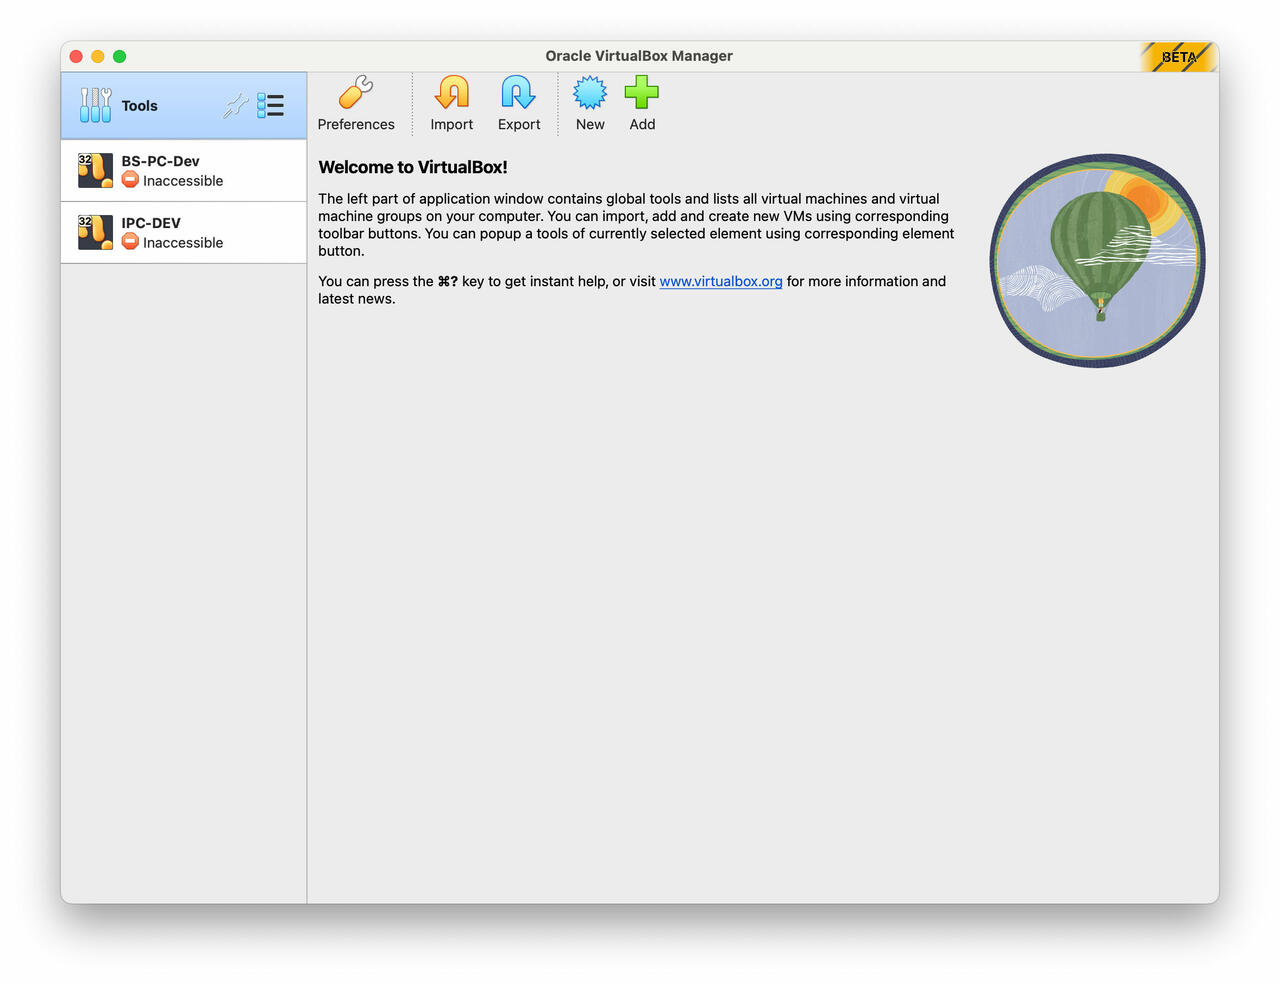The image size is (1280, 984).
Task: Click Inaccessible text under IPC-DEV
Action: (183, 243)
